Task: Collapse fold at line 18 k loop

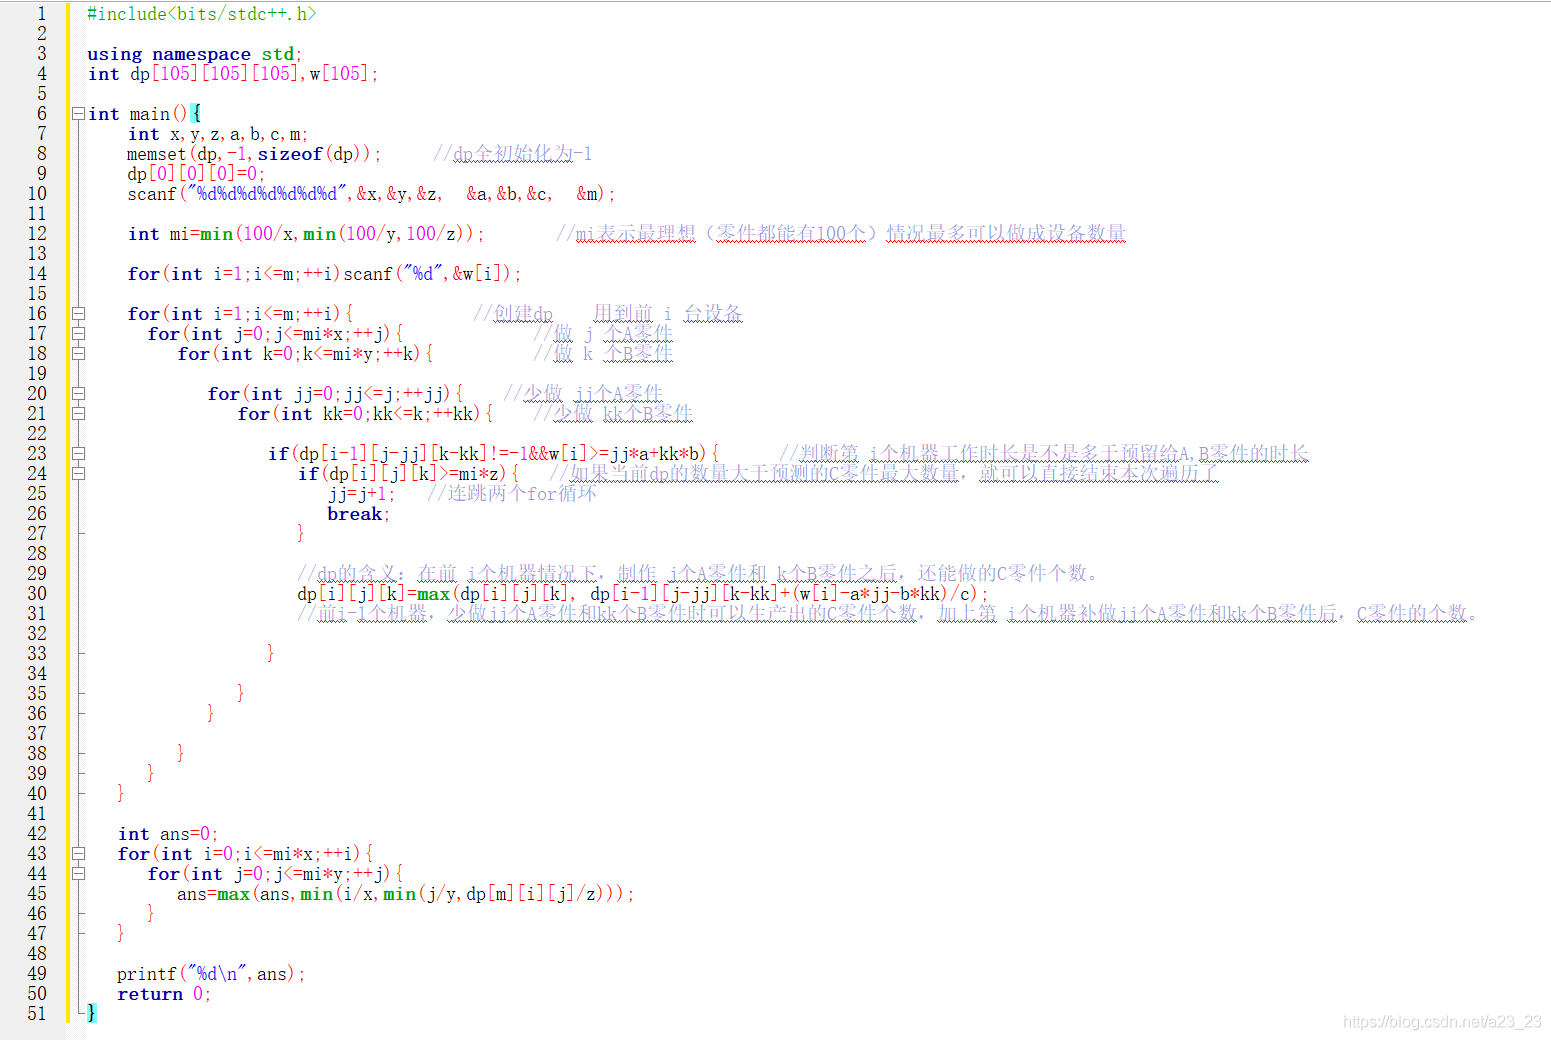Action: tap(78, 354)
